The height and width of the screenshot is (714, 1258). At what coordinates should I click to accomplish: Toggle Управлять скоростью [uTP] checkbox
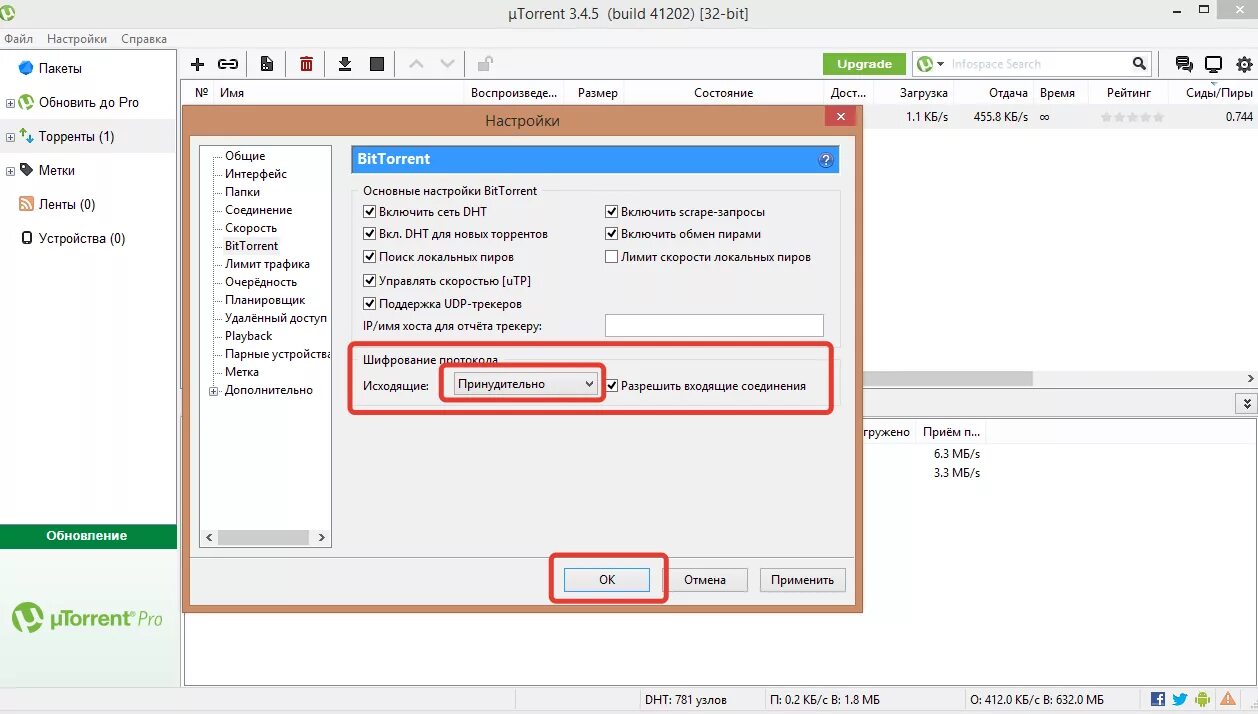[x=369, y=280]
